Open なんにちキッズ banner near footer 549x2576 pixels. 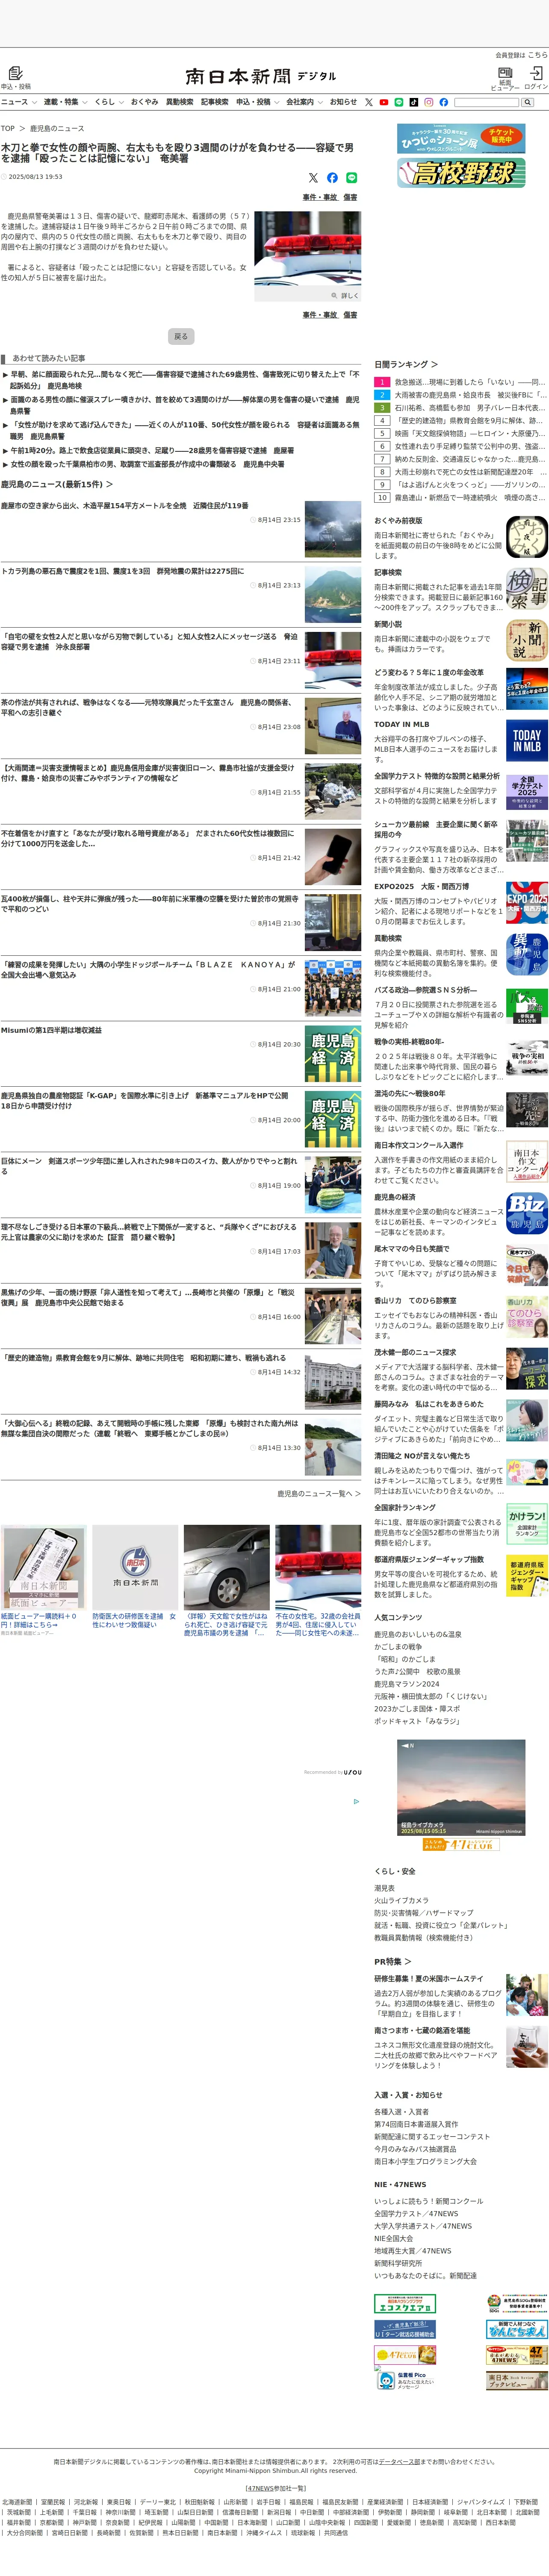pyautogui.click(x=517, y=2330)
